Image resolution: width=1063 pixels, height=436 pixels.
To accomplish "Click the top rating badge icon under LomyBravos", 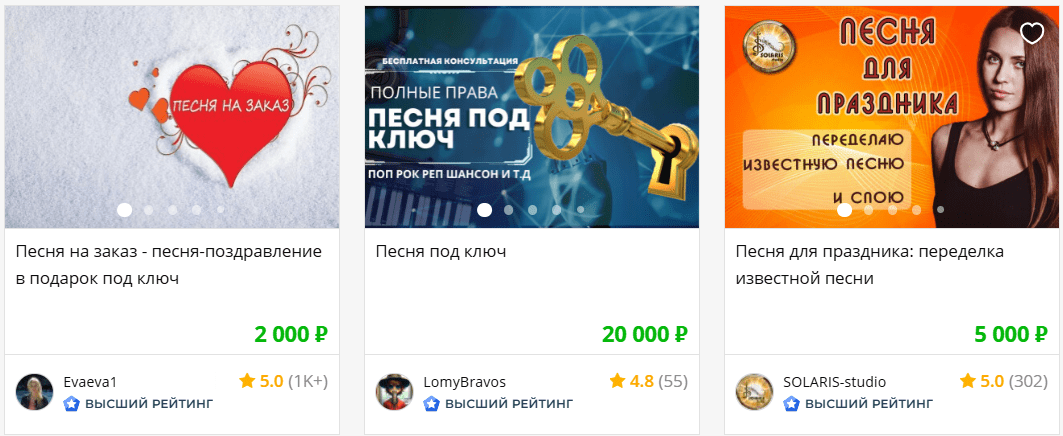I will tap(431, 404).
